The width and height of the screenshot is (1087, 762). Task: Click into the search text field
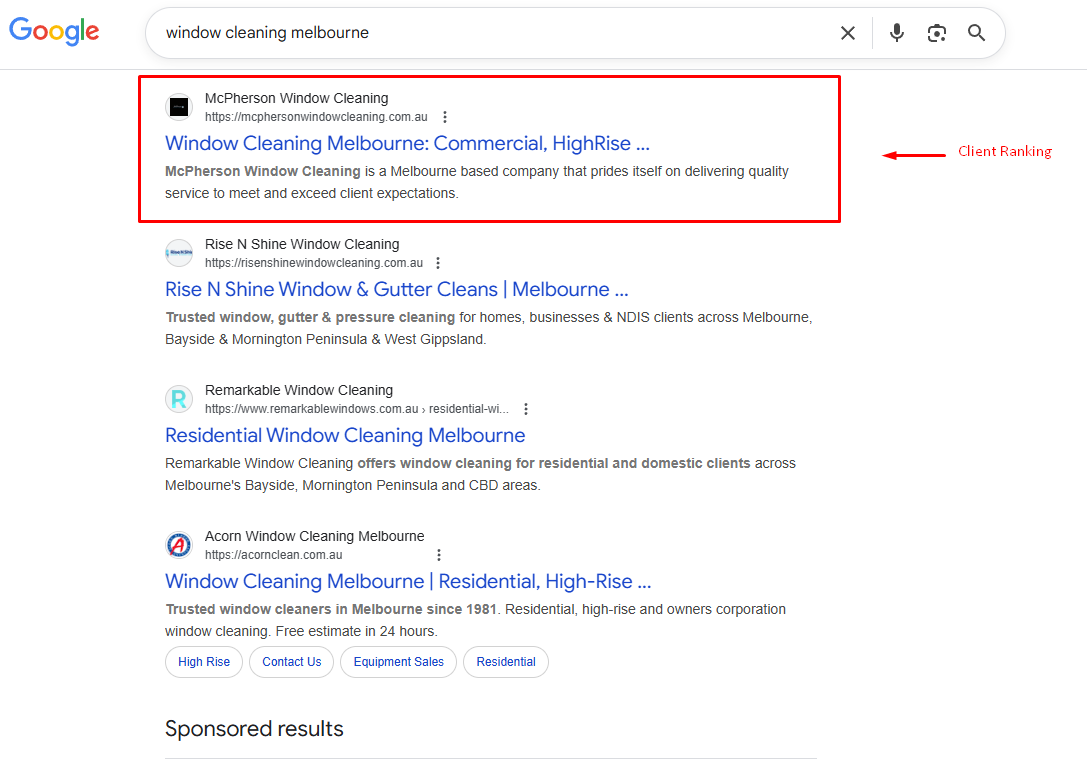tap(490, 33)
